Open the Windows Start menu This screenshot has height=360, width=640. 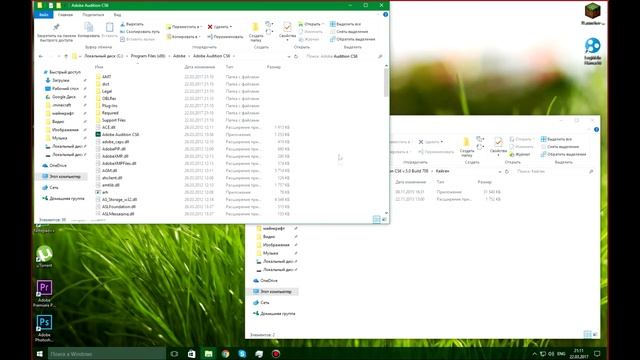click(40, 354)
